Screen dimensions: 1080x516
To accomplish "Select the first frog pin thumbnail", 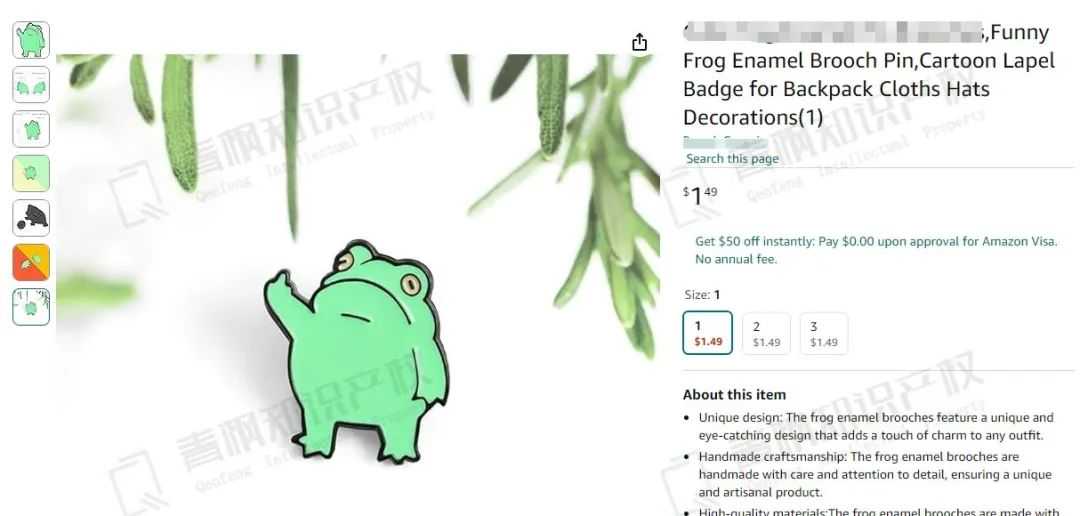I will [31, 40].
